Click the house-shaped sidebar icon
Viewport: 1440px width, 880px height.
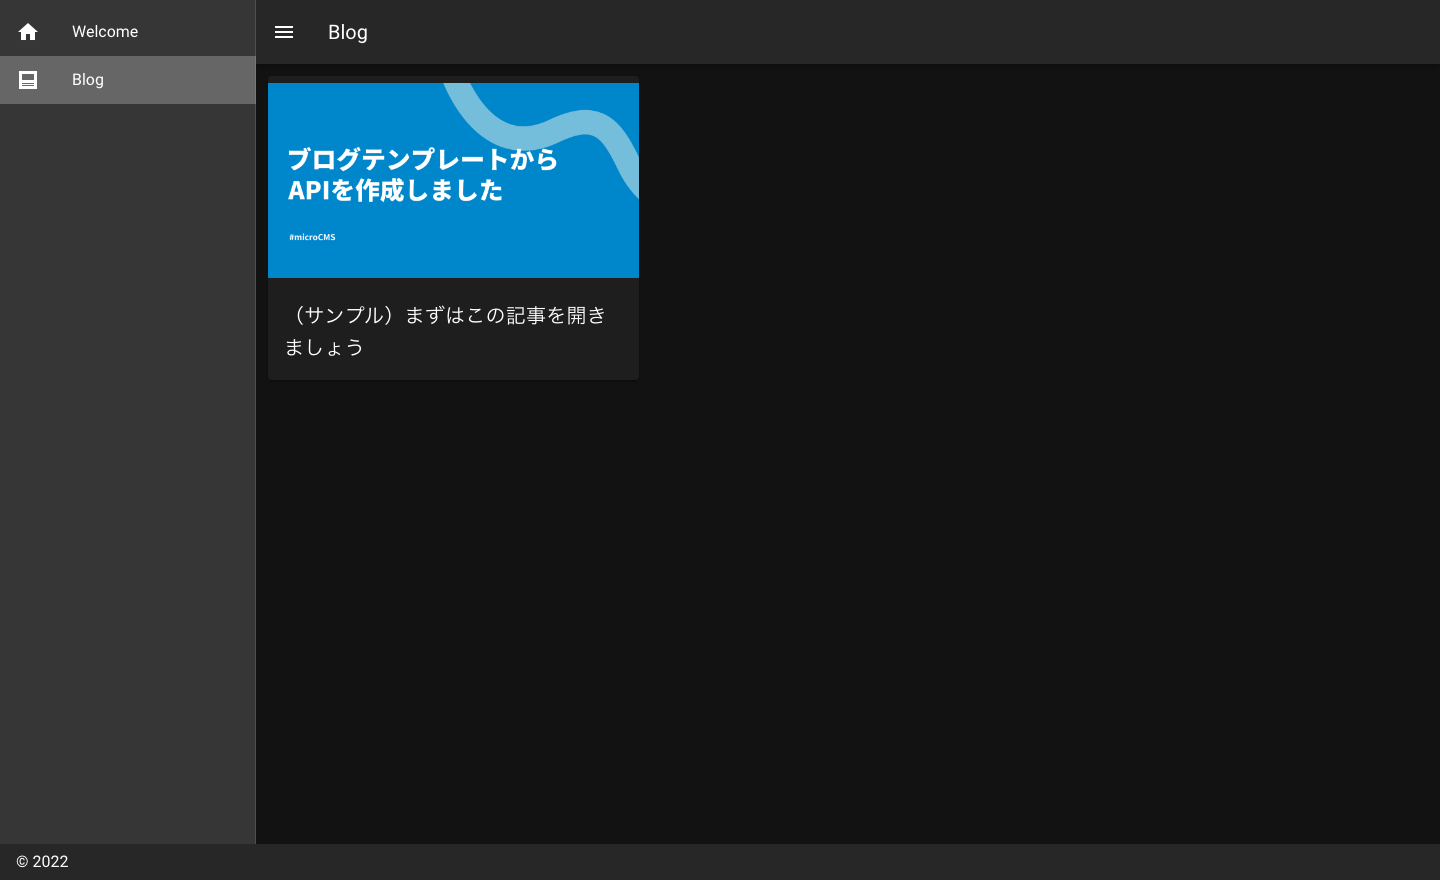pos(27,31)
